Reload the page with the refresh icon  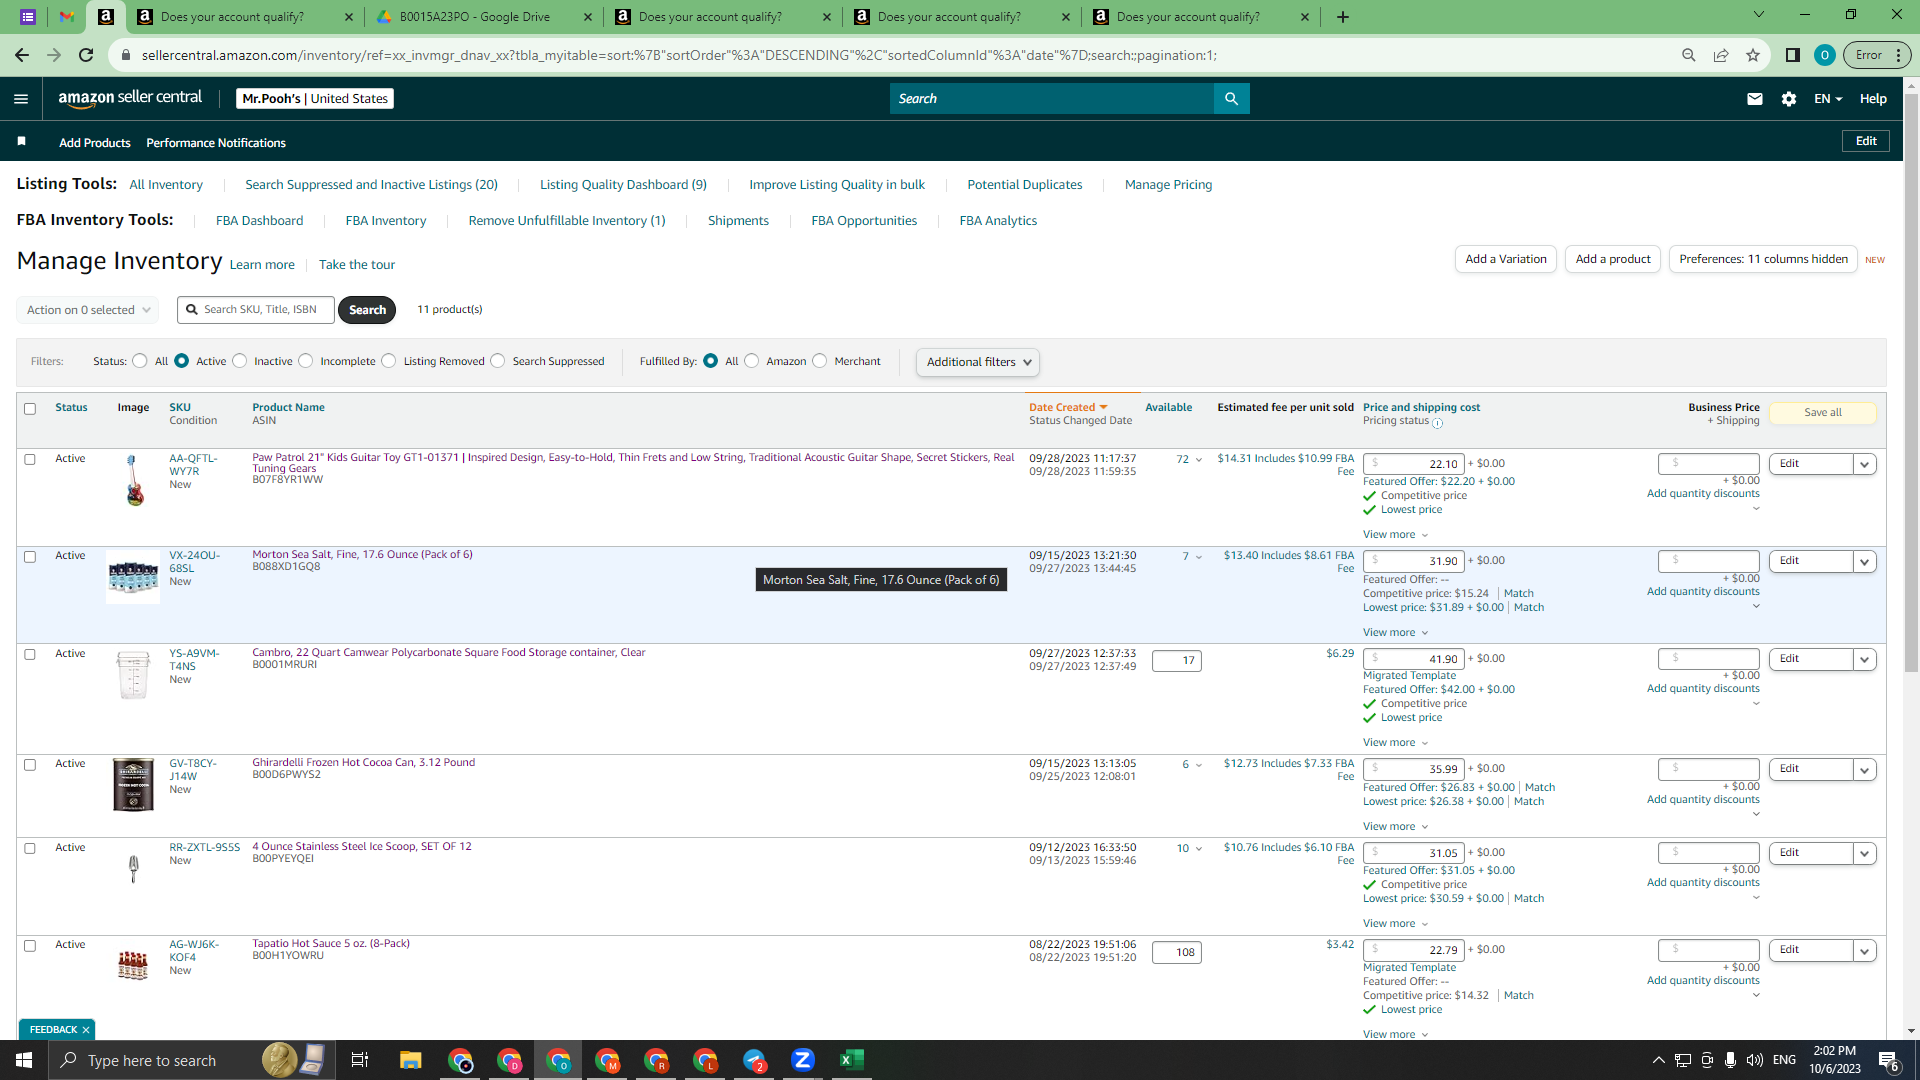coord(86,55)
